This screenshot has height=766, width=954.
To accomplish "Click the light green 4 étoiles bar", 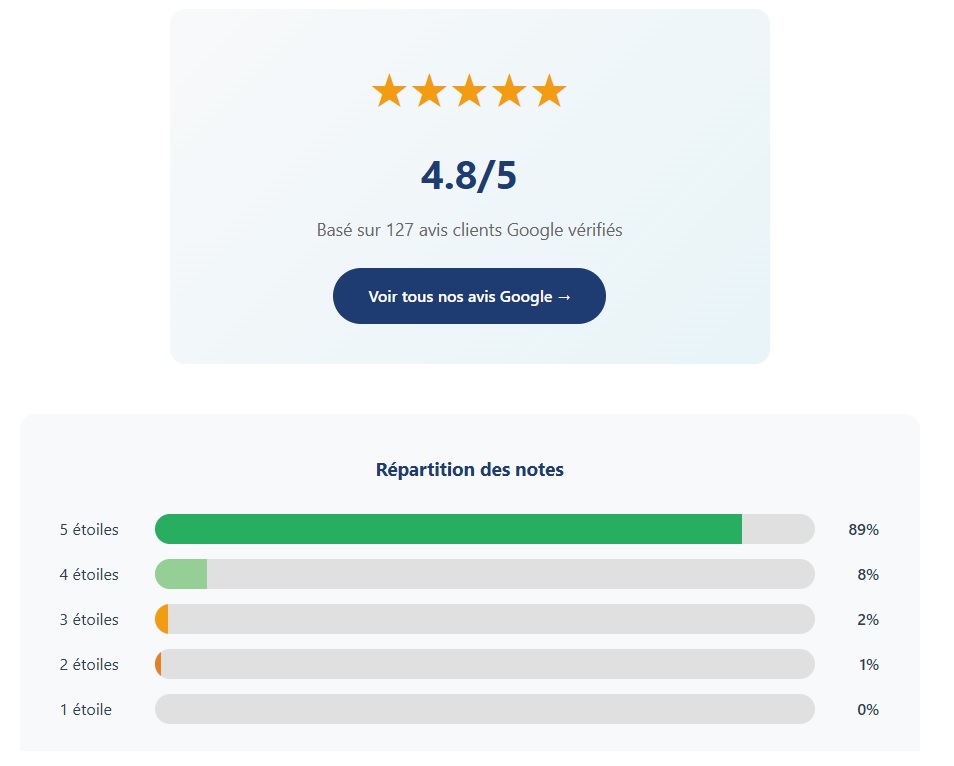I will pos(182,574).
